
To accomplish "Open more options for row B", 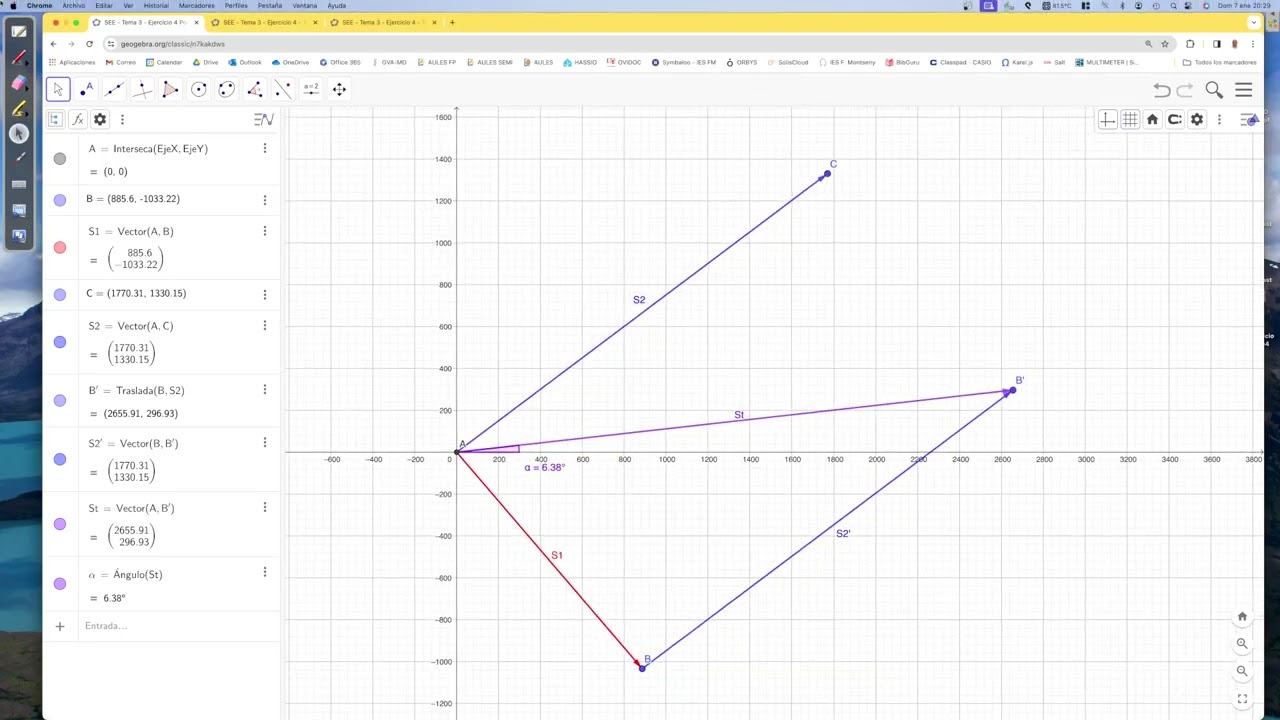I will [265, 199].
